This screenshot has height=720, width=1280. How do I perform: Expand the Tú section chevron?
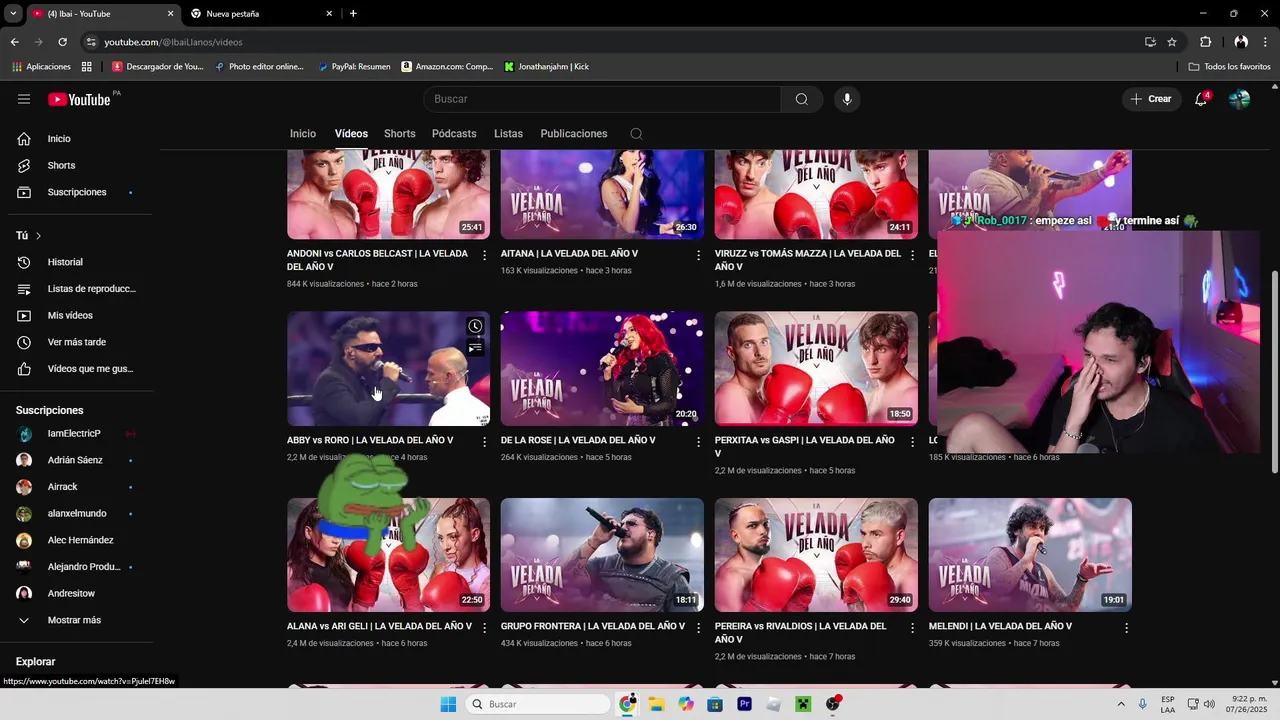38,236
